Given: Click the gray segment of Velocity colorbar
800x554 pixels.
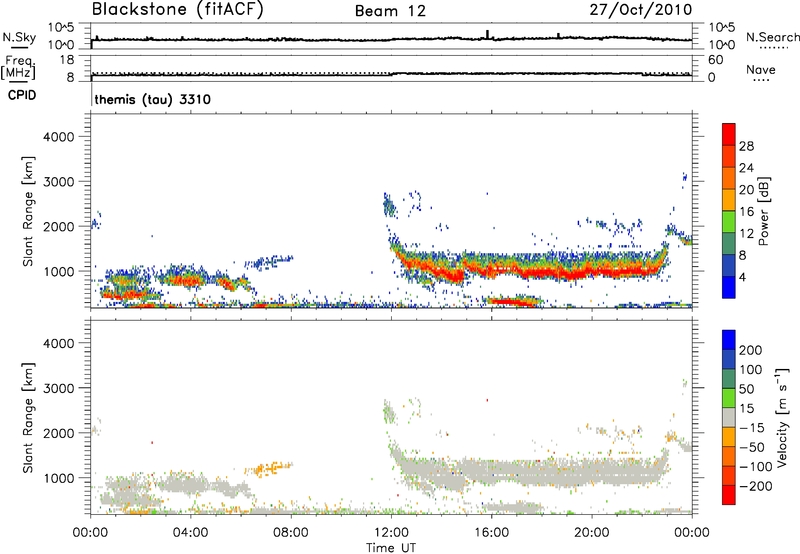Looking at the screenshot, I should pyautogui.click(x=729, y=418).
